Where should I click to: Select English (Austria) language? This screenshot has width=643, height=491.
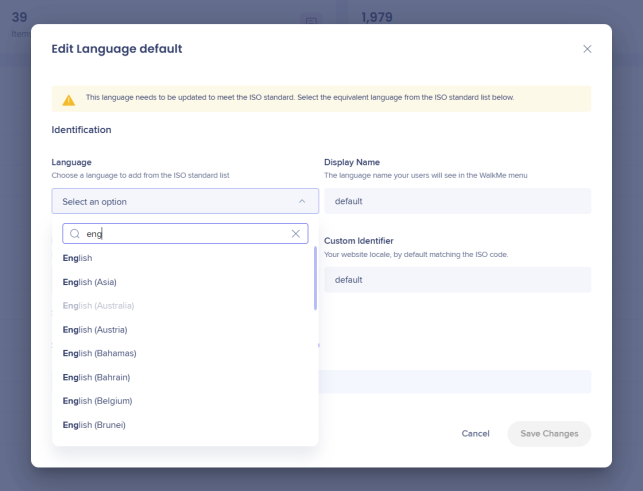95,329
